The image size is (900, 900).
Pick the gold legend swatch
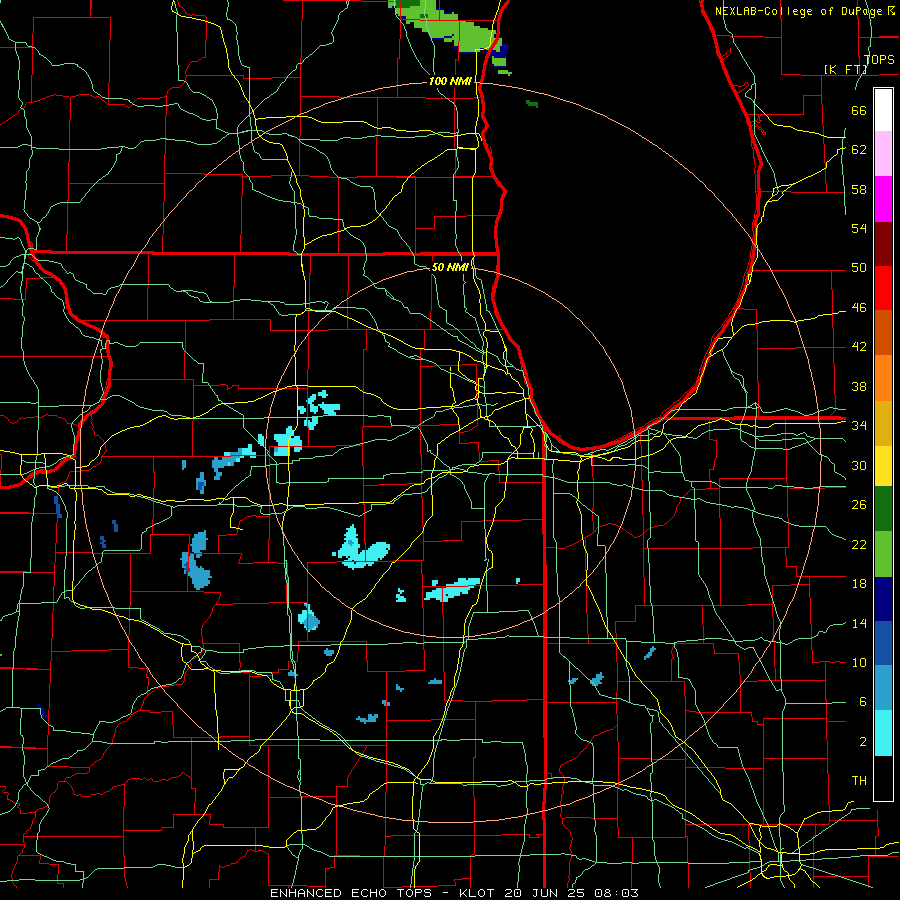click(x=883, y=423)
